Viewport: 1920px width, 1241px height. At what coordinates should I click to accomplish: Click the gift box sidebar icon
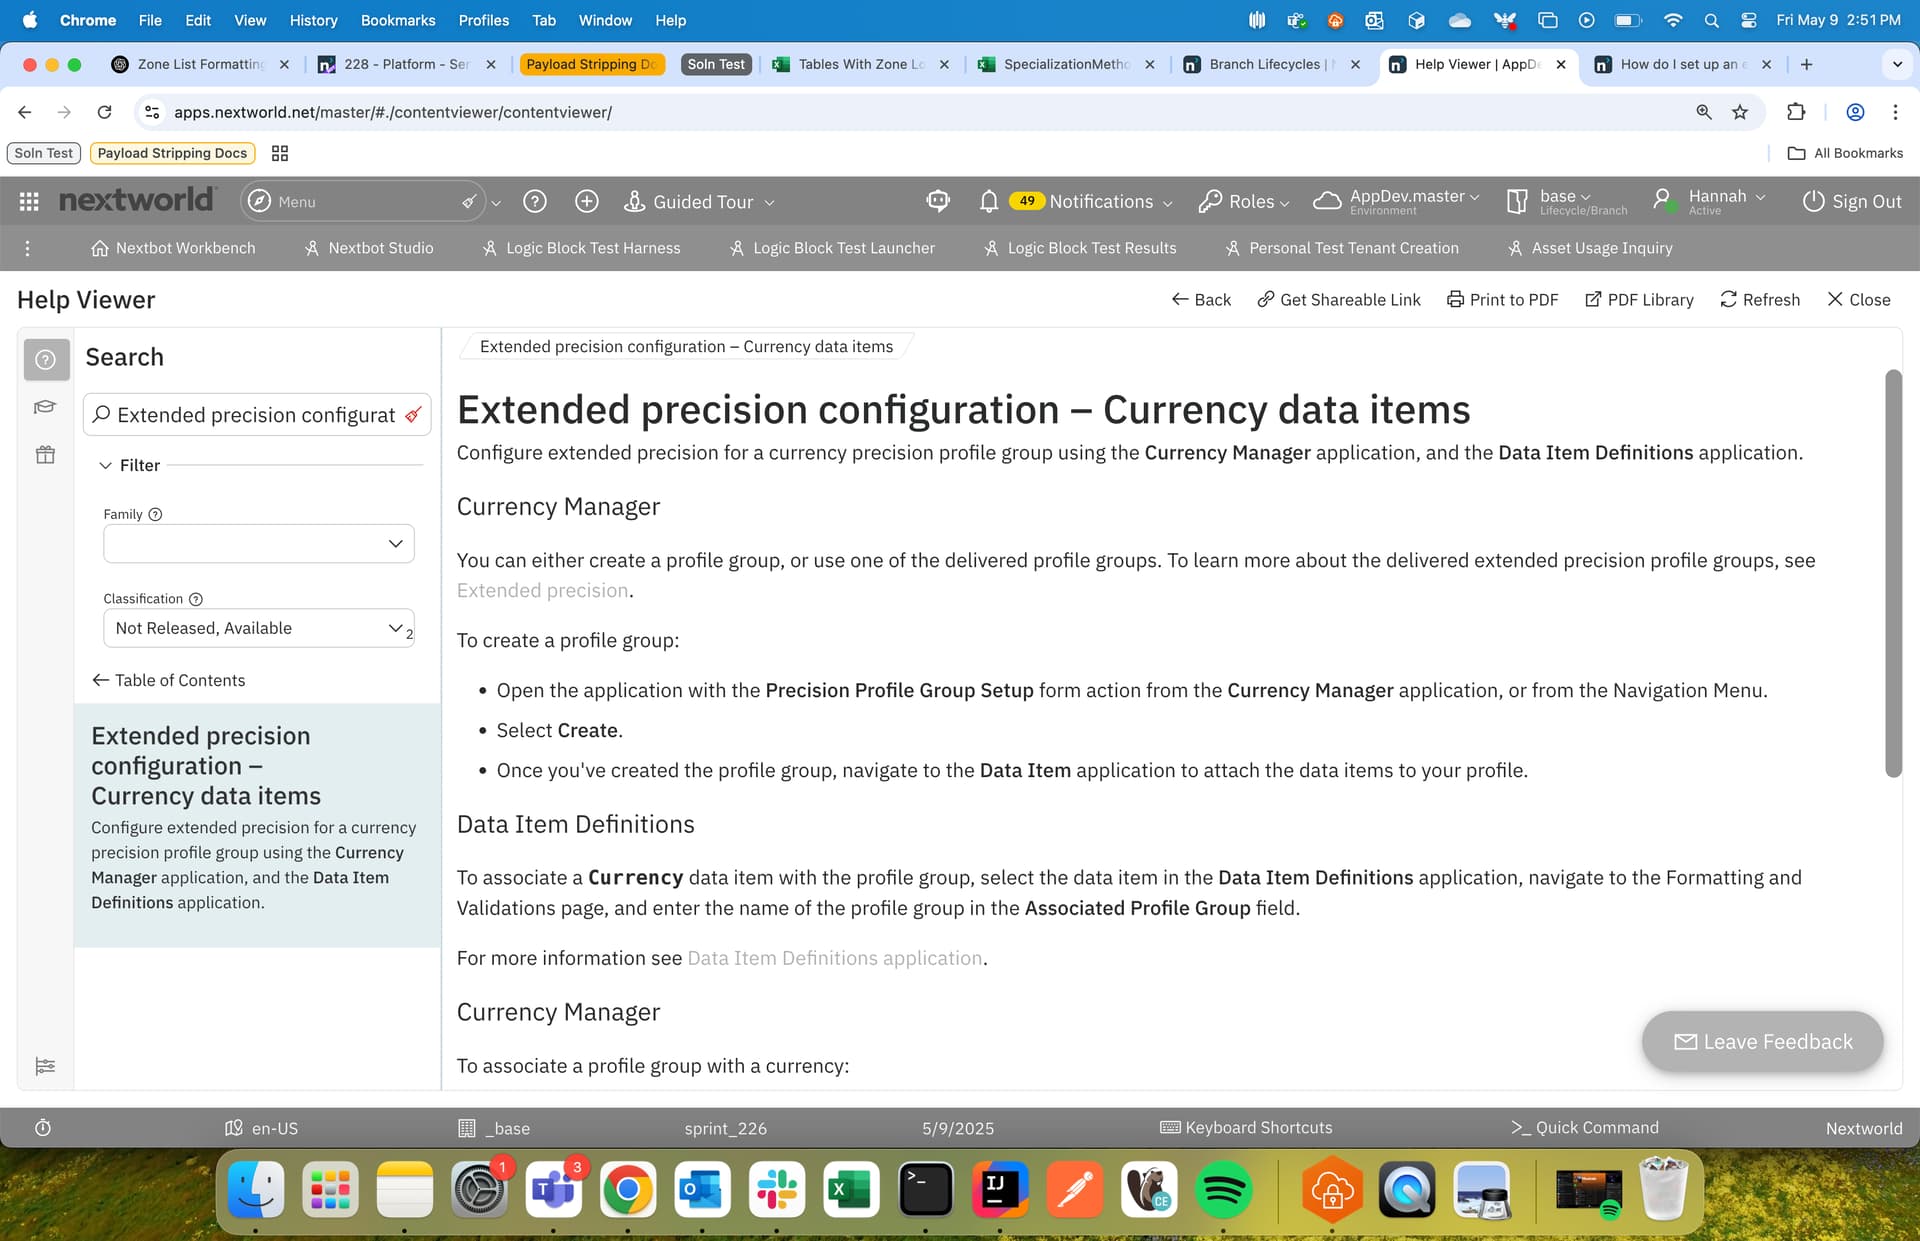click(x=45, y=455)
